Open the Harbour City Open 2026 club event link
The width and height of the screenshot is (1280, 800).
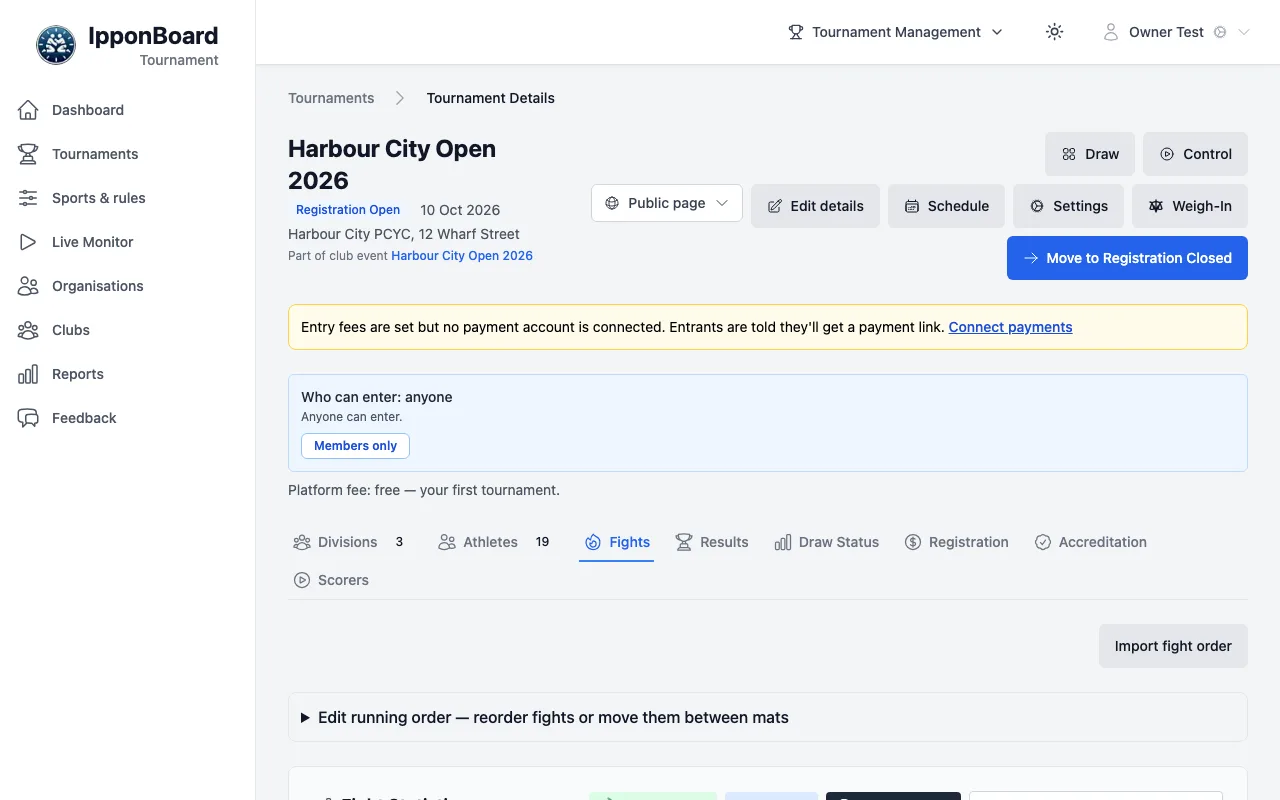(462, 256)
